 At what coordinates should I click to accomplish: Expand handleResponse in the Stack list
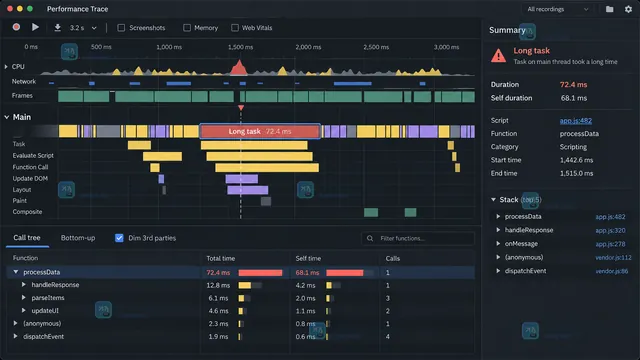click(498, 230)
